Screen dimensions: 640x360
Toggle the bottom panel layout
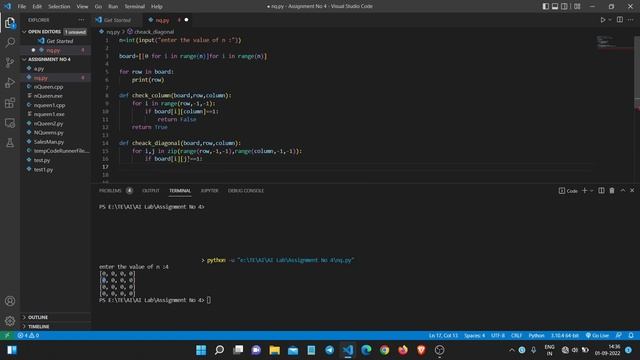(555, 6)
